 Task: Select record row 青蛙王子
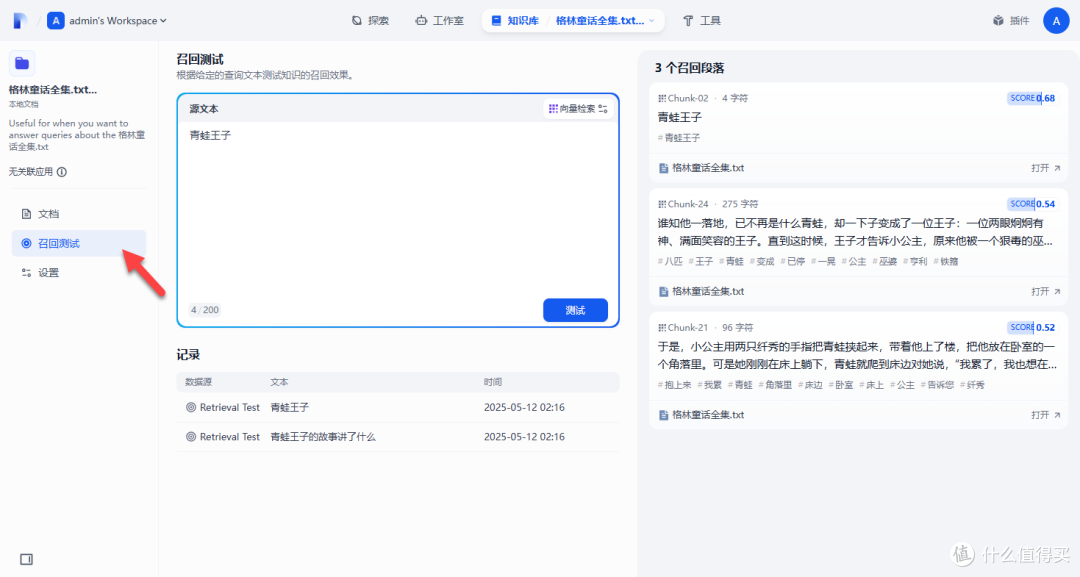point(398,408)
